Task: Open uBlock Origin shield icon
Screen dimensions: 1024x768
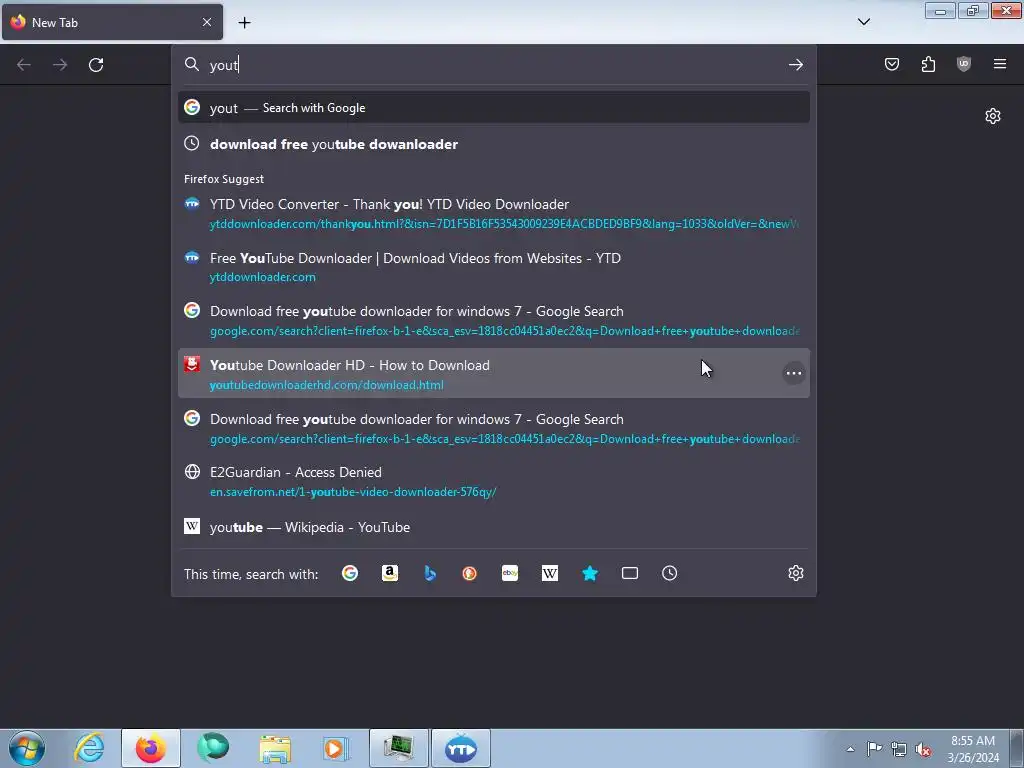Action: [964, 64]
